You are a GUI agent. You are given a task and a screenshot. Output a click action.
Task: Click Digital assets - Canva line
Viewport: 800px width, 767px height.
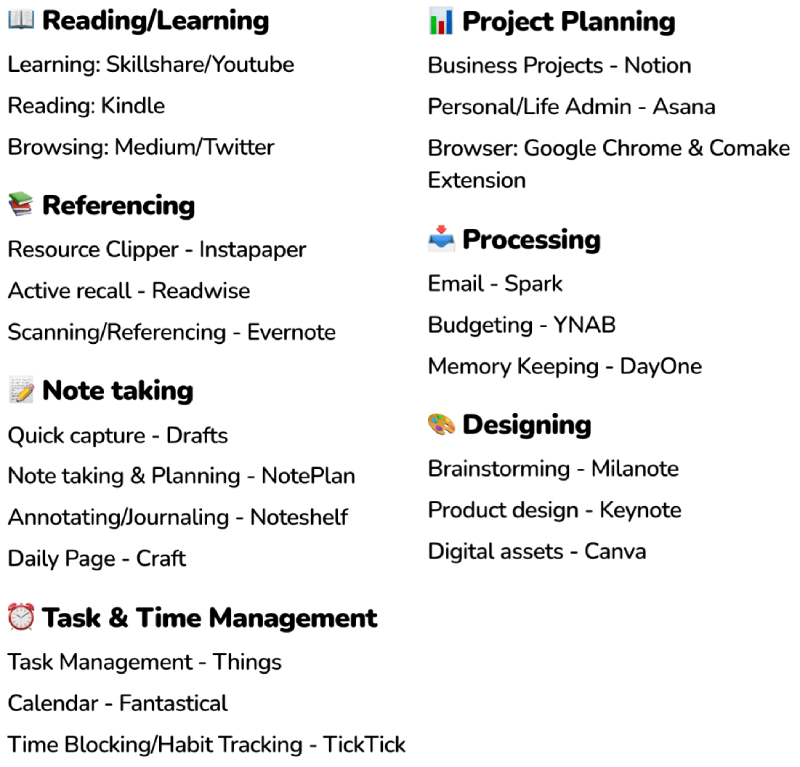point(535,552)
